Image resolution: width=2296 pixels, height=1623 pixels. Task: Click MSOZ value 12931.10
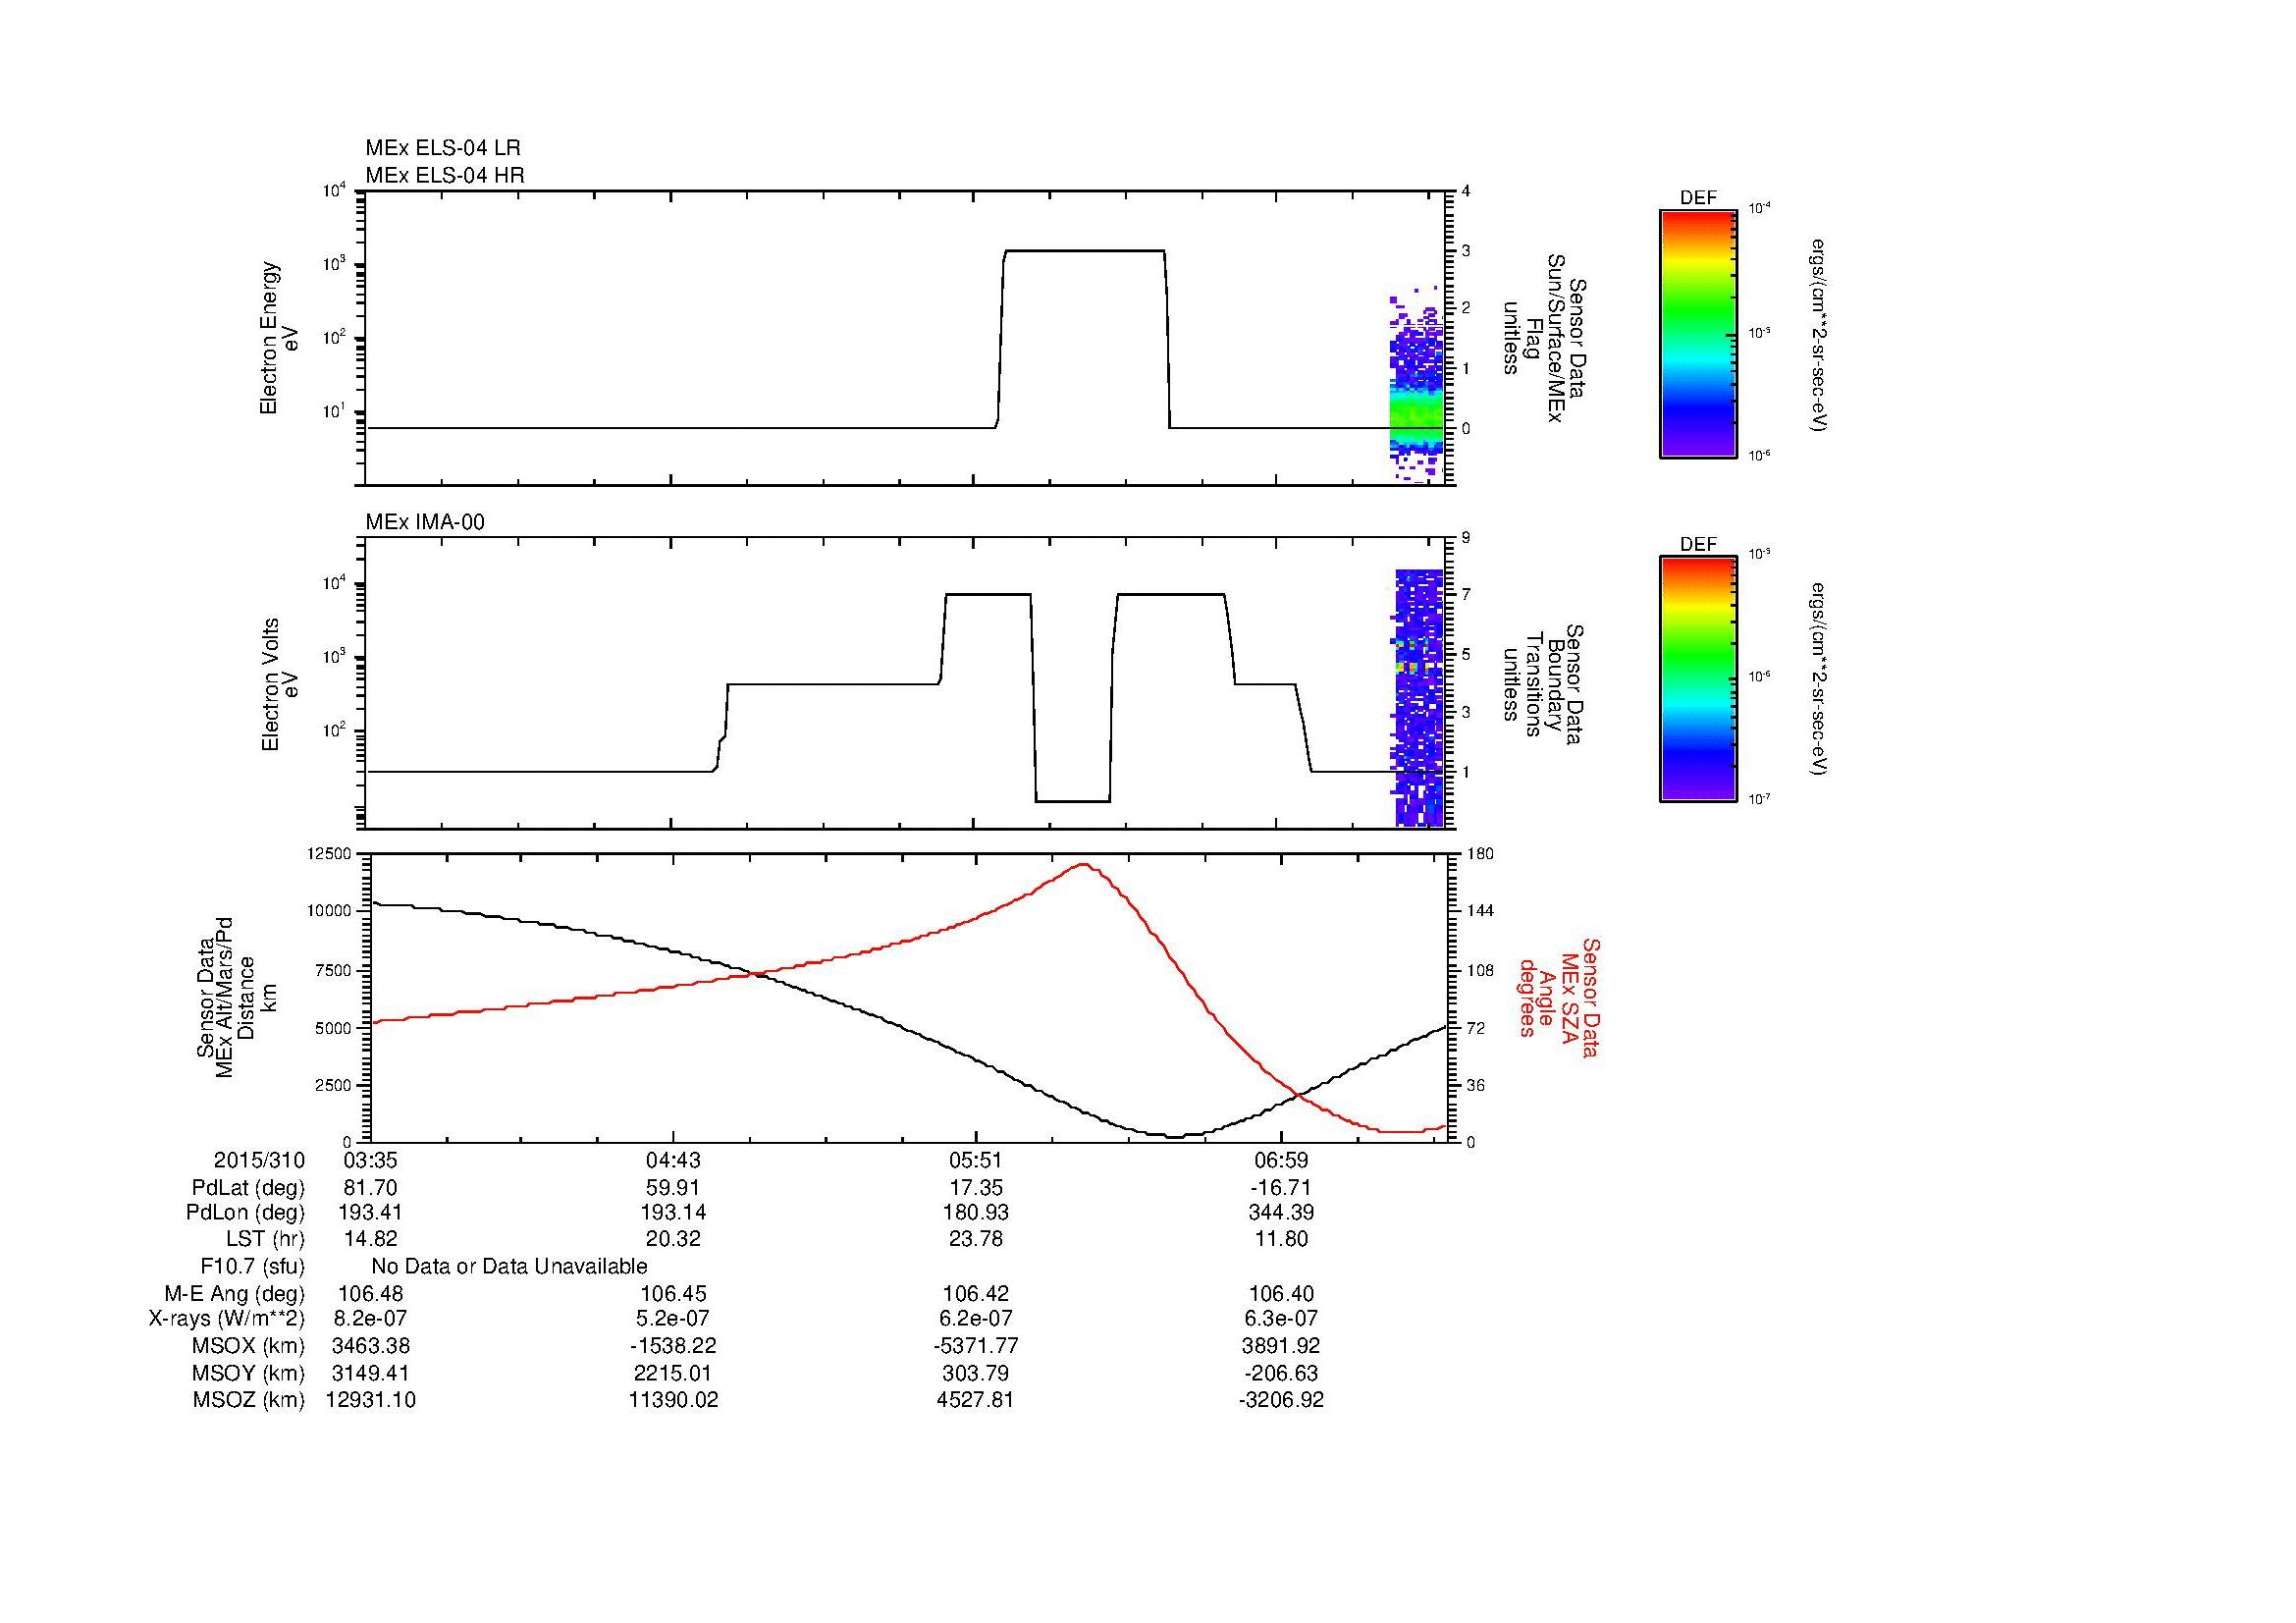(370, 1400)
